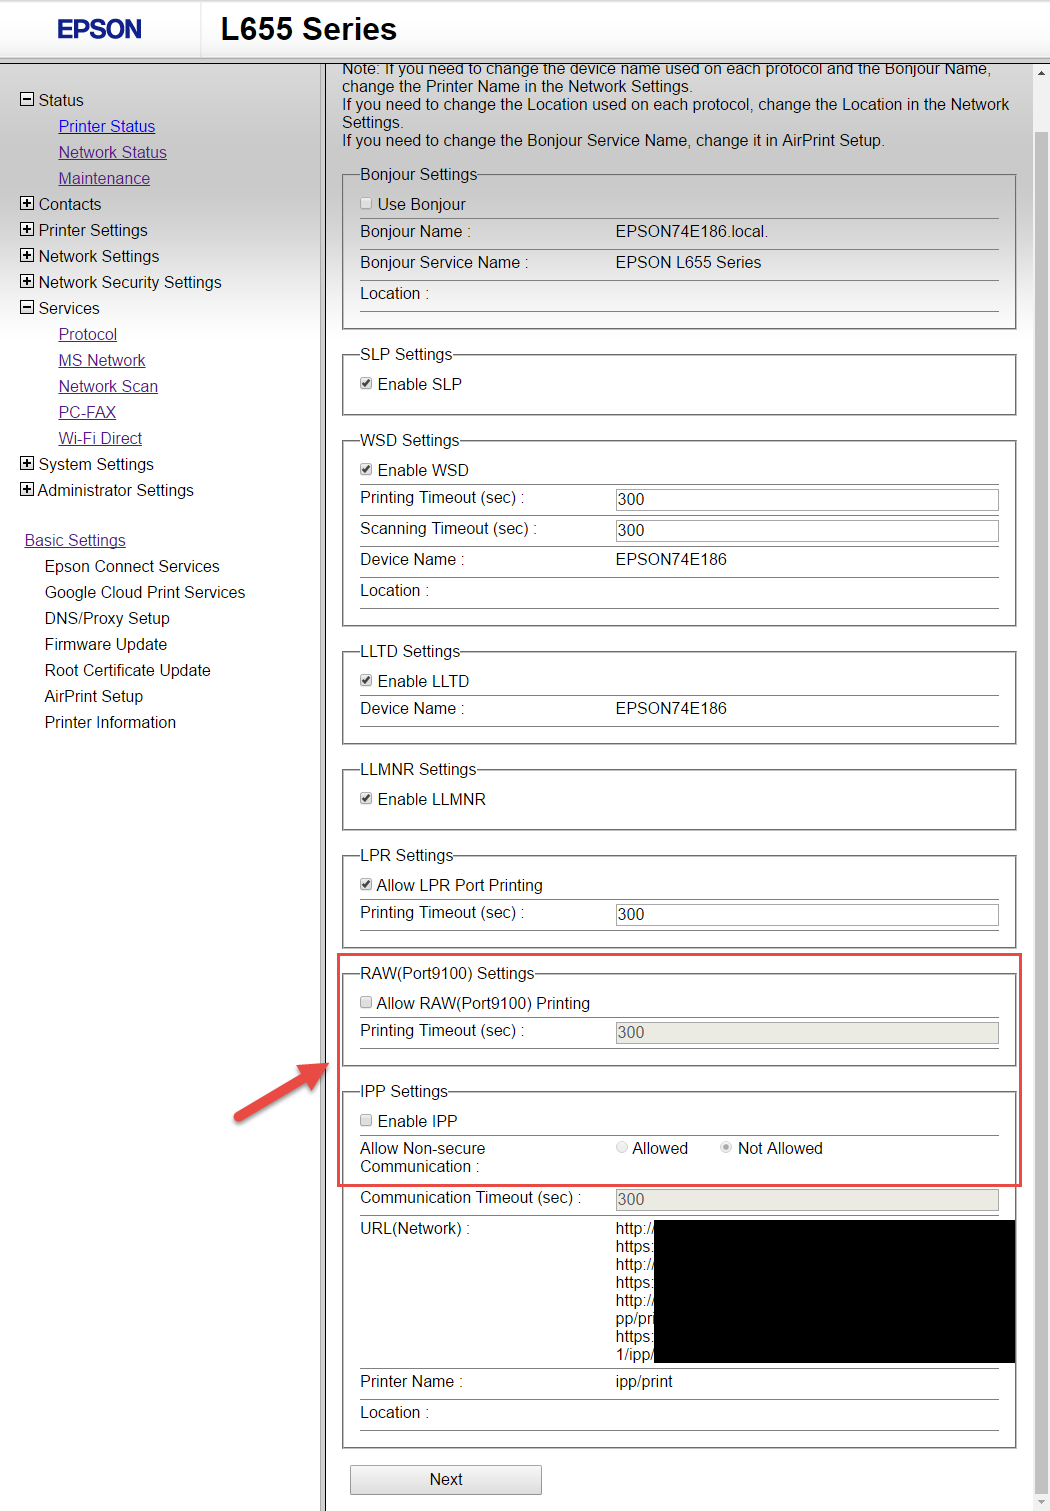Viewport: 1050px width, 1511px height.
Task: Toggle the Use Bonjour checkbox
Action: 366,203
